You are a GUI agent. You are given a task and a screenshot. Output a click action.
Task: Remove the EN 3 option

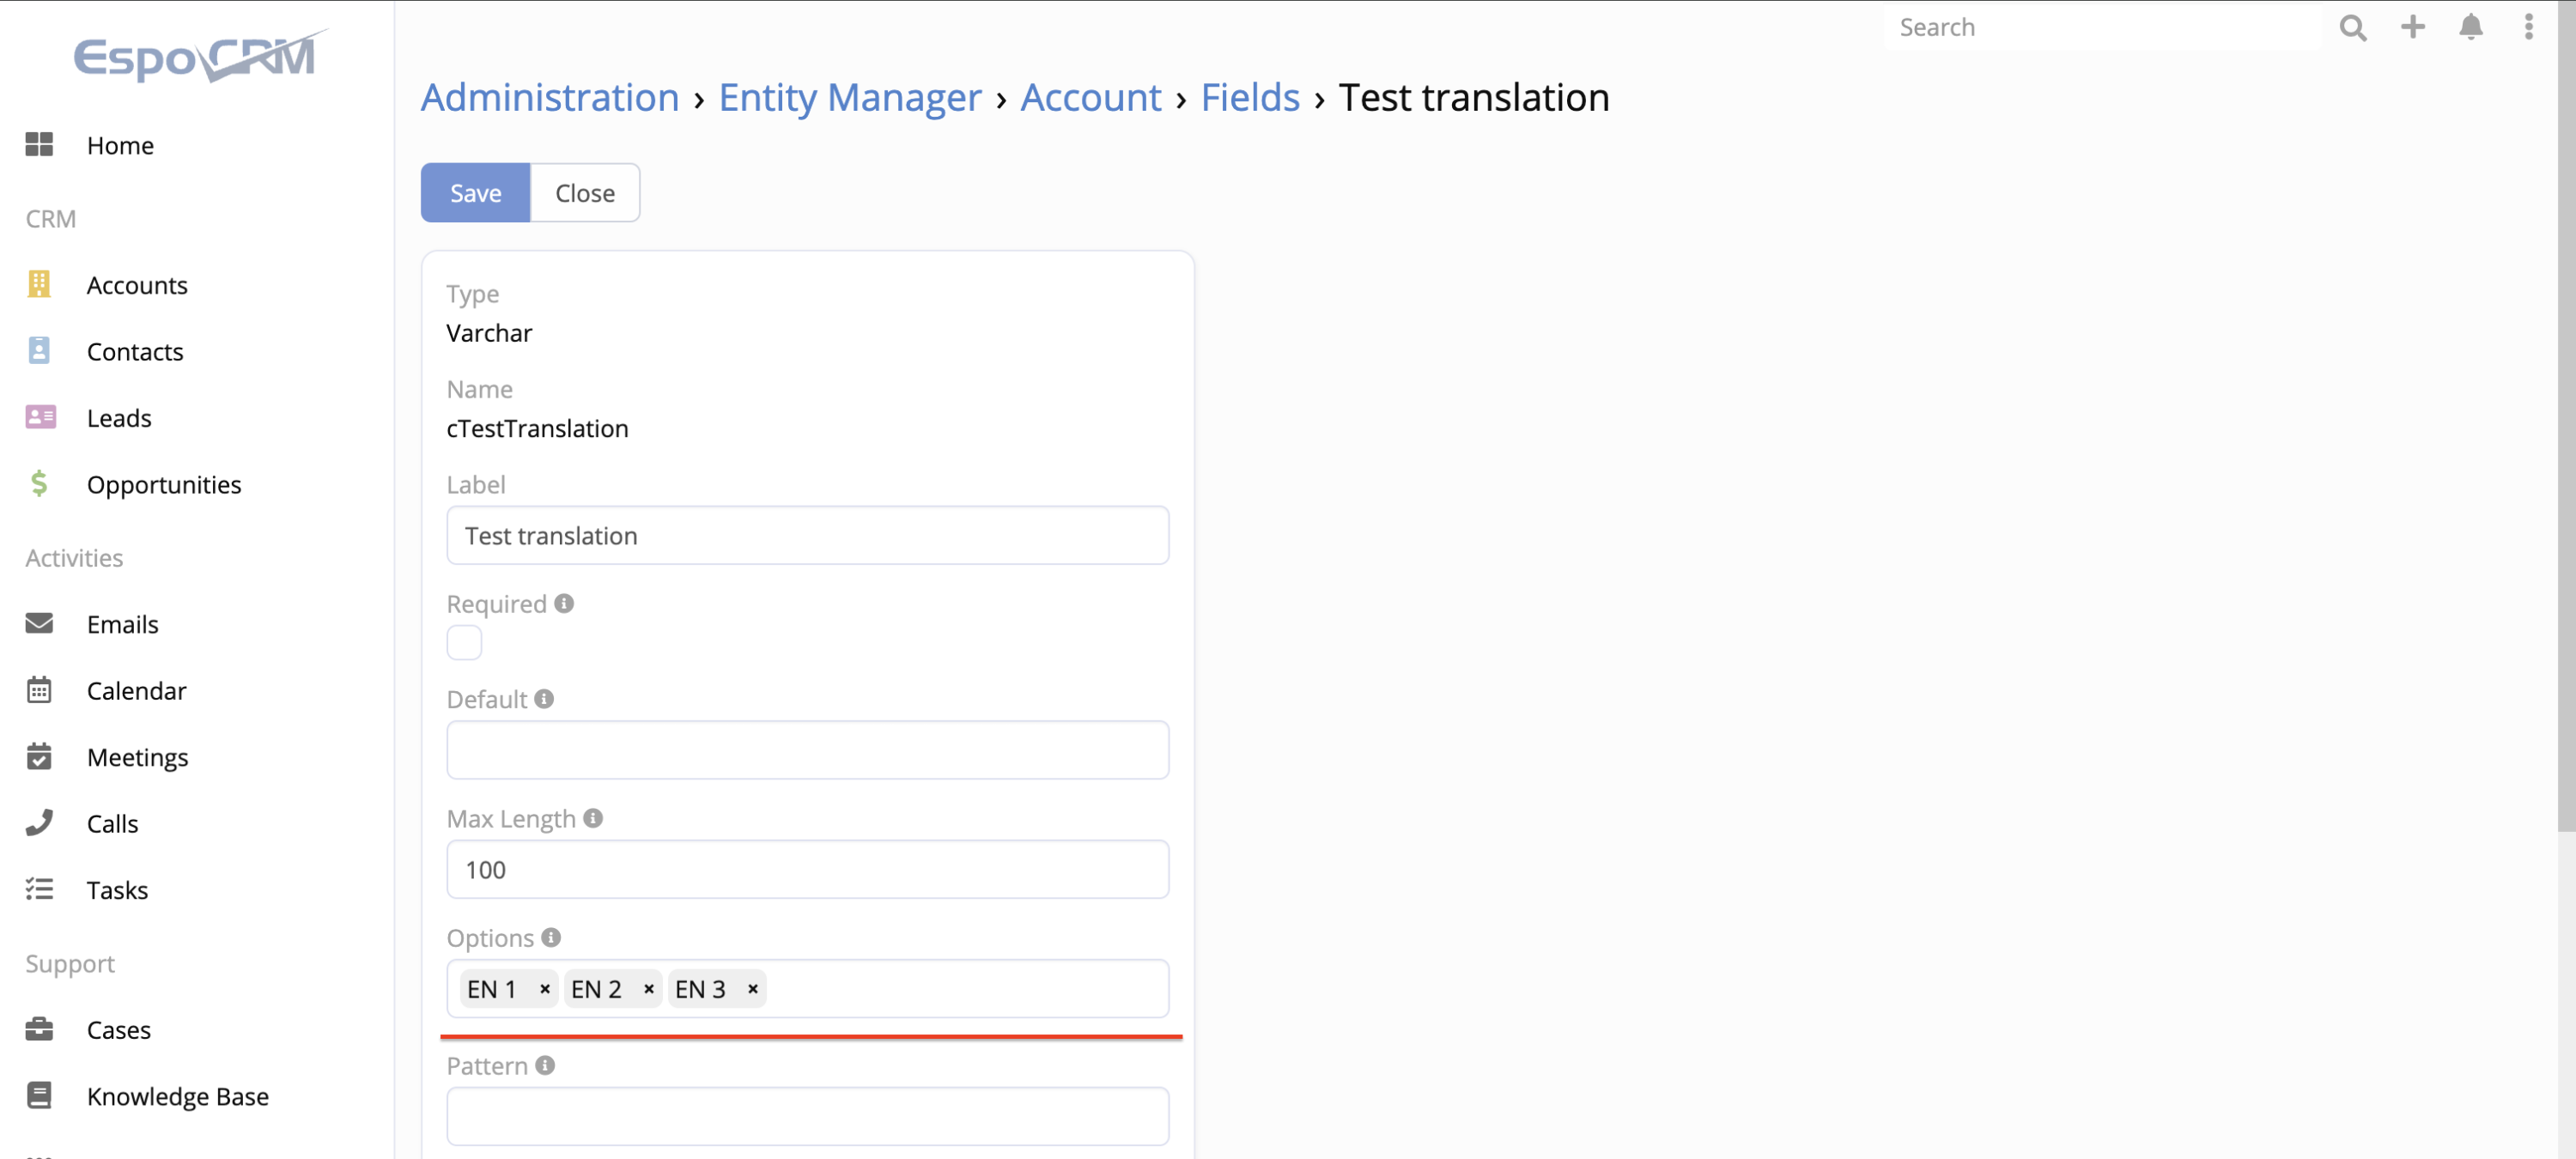753,989
